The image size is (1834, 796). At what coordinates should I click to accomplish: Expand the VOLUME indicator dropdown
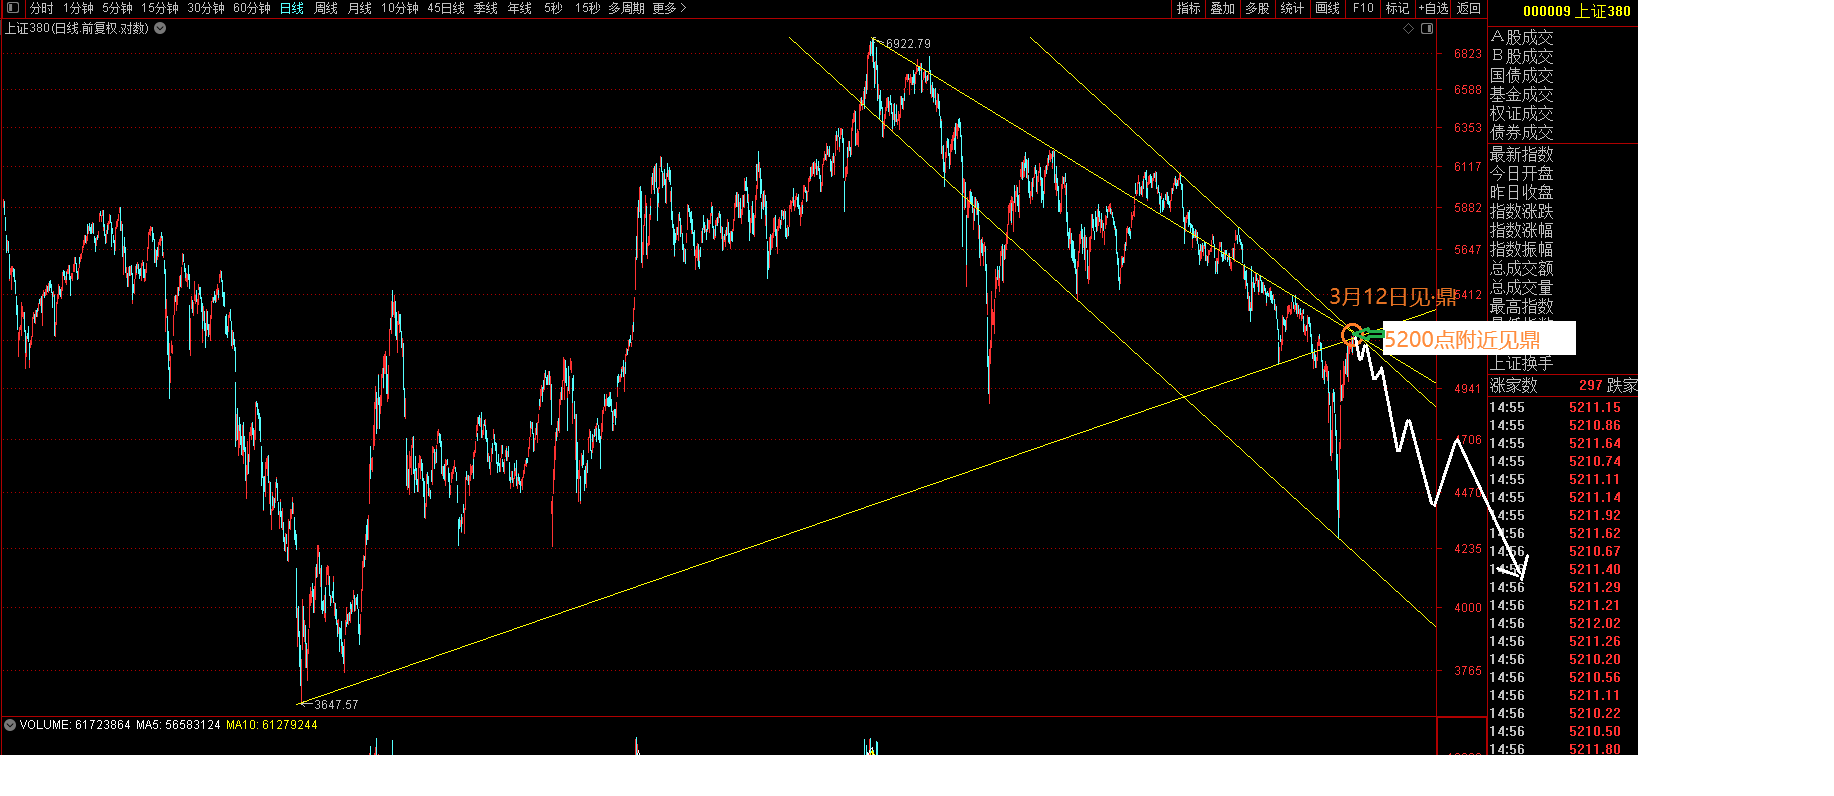10,725
